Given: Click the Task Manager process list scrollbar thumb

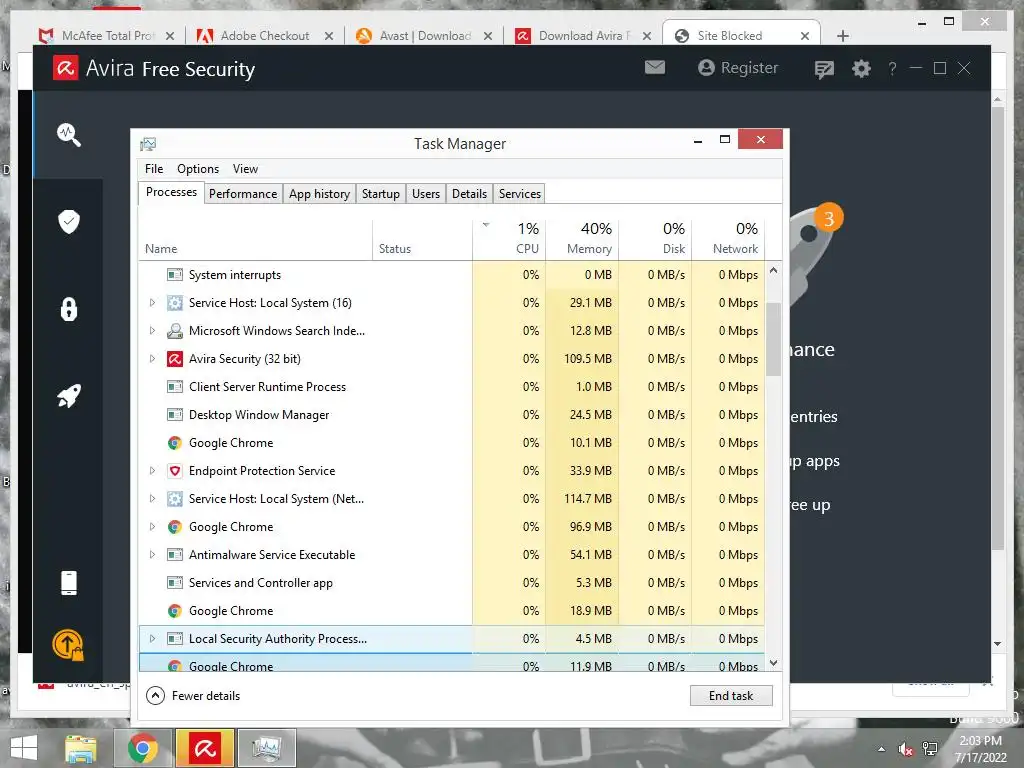Looking at the screenshot, I should point(774,340).
